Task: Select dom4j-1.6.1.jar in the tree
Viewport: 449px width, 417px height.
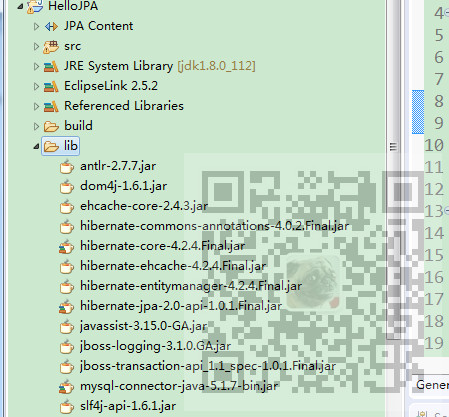Action: click(123, 186)
